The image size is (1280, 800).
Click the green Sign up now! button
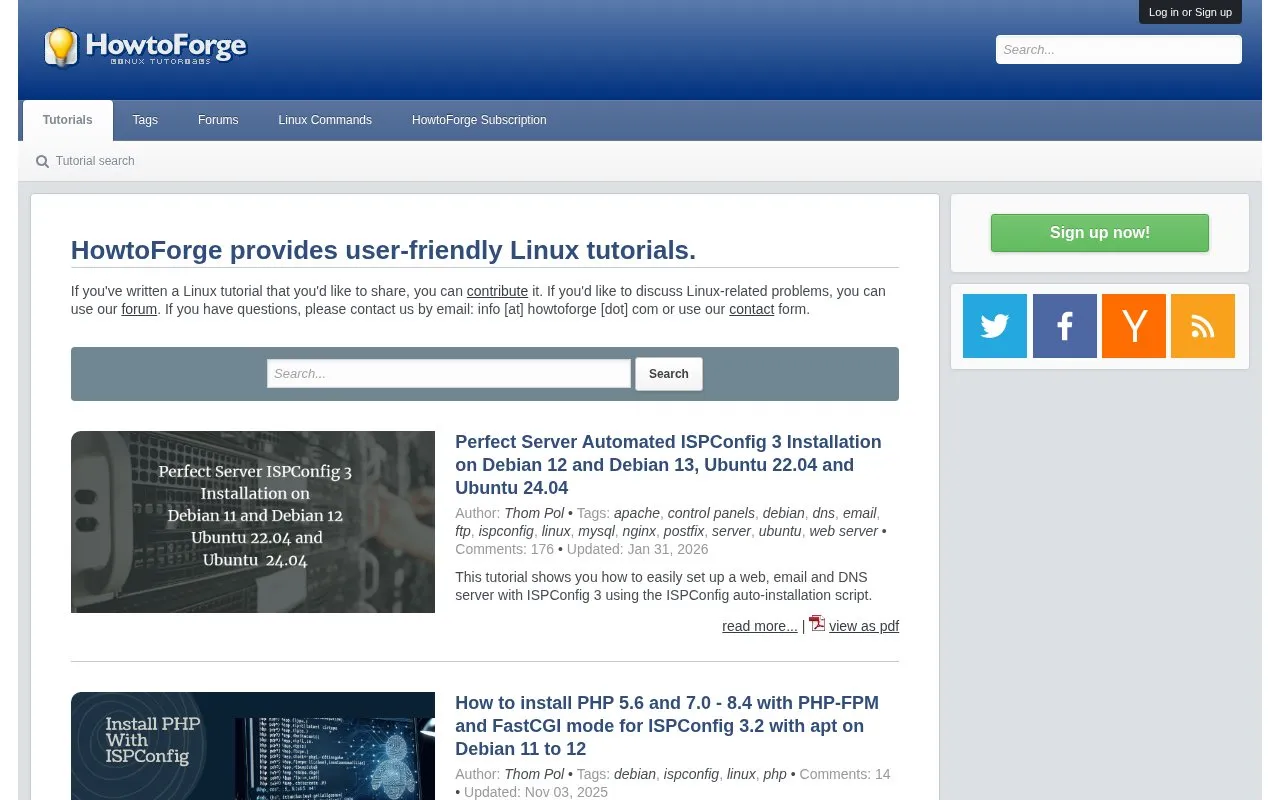pos(1100,233)
